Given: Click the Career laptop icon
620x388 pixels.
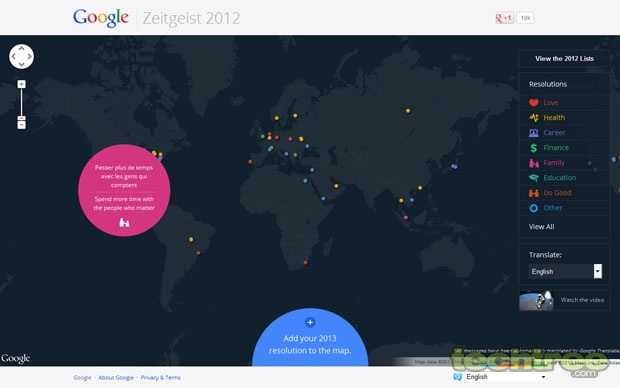Looking at the screenshot, I should (x=533, y=133).
